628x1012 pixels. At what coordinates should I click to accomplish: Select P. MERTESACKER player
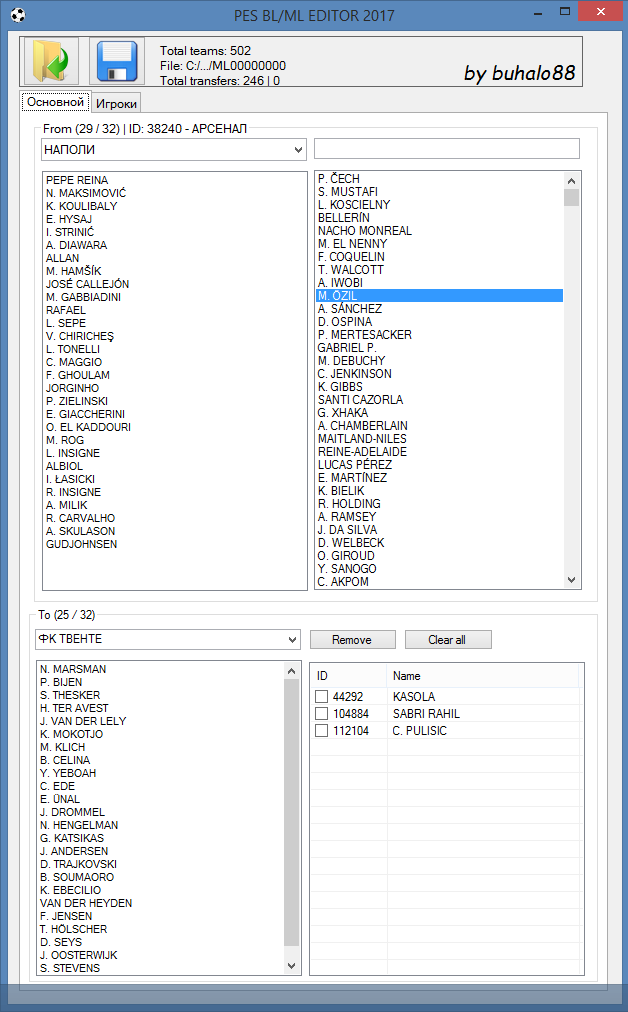click(x=365, y=335)
